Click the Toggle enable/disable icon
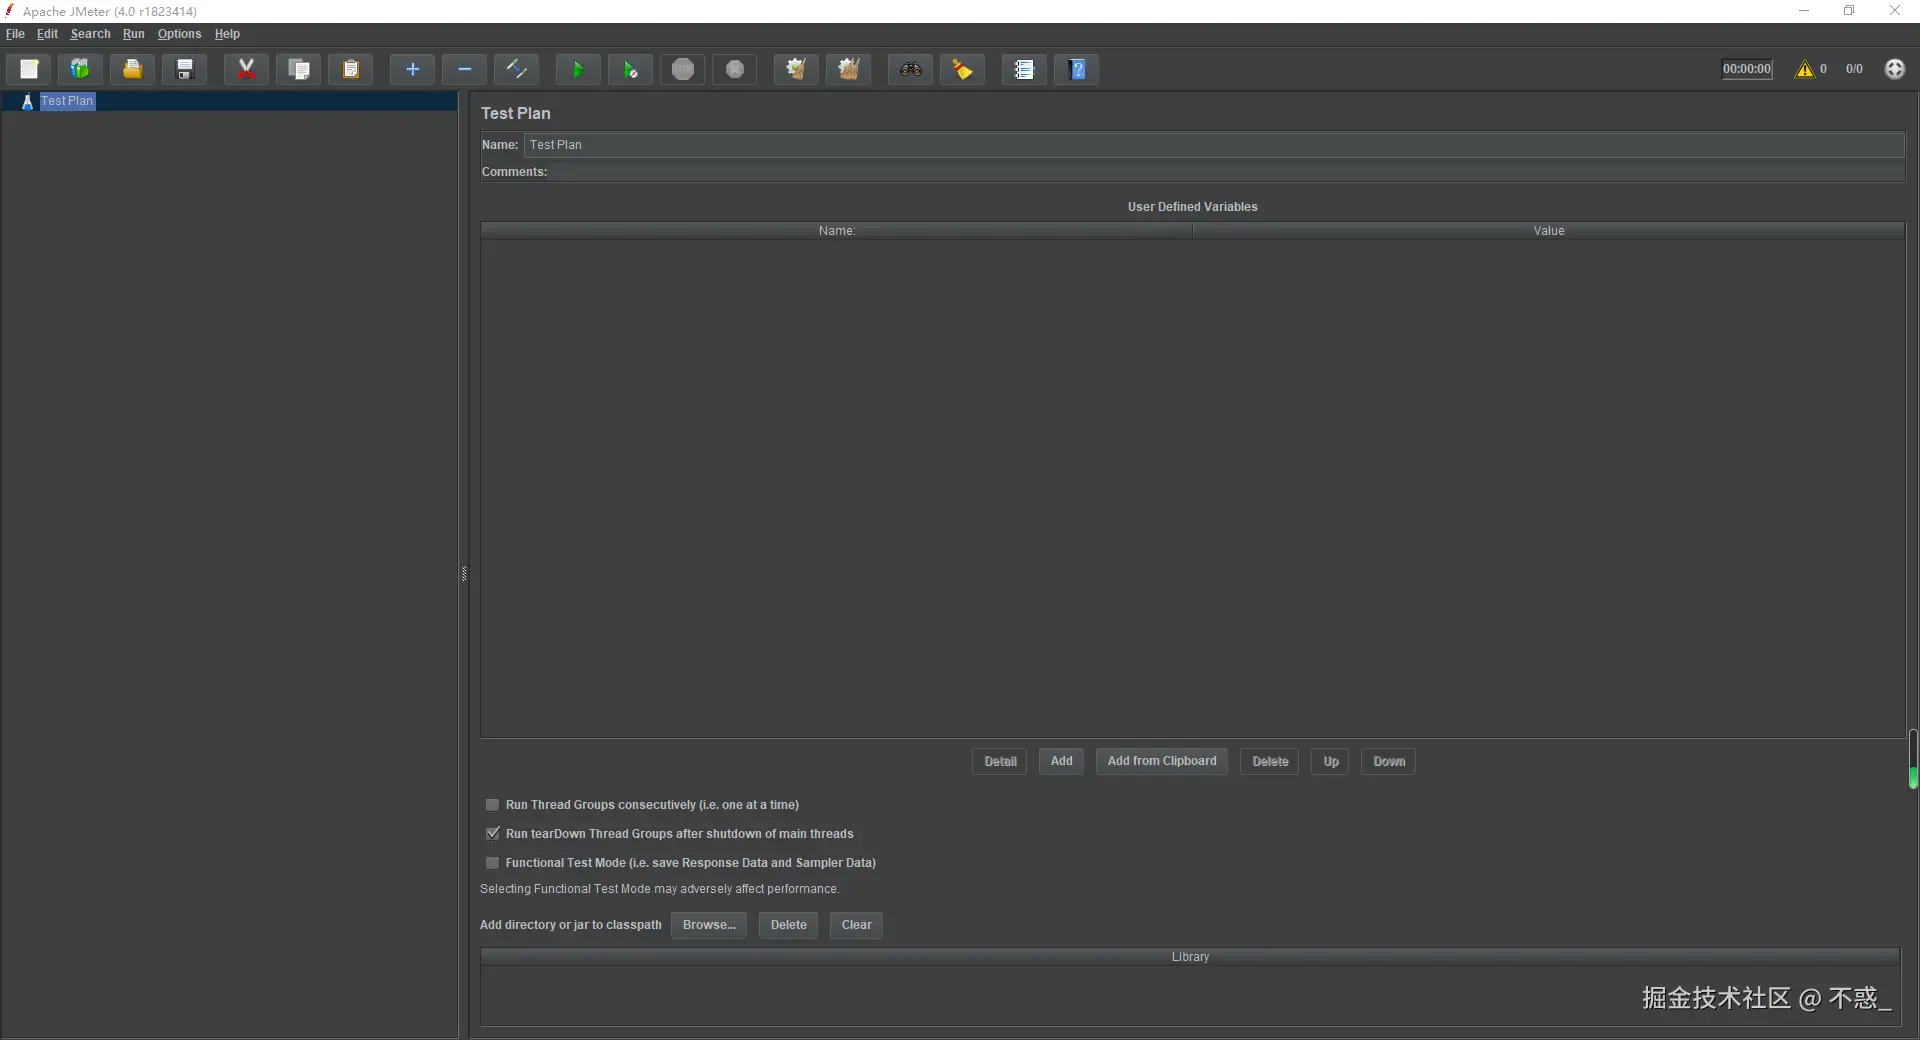The image size is (1920, 1040). tap(517, 69)
